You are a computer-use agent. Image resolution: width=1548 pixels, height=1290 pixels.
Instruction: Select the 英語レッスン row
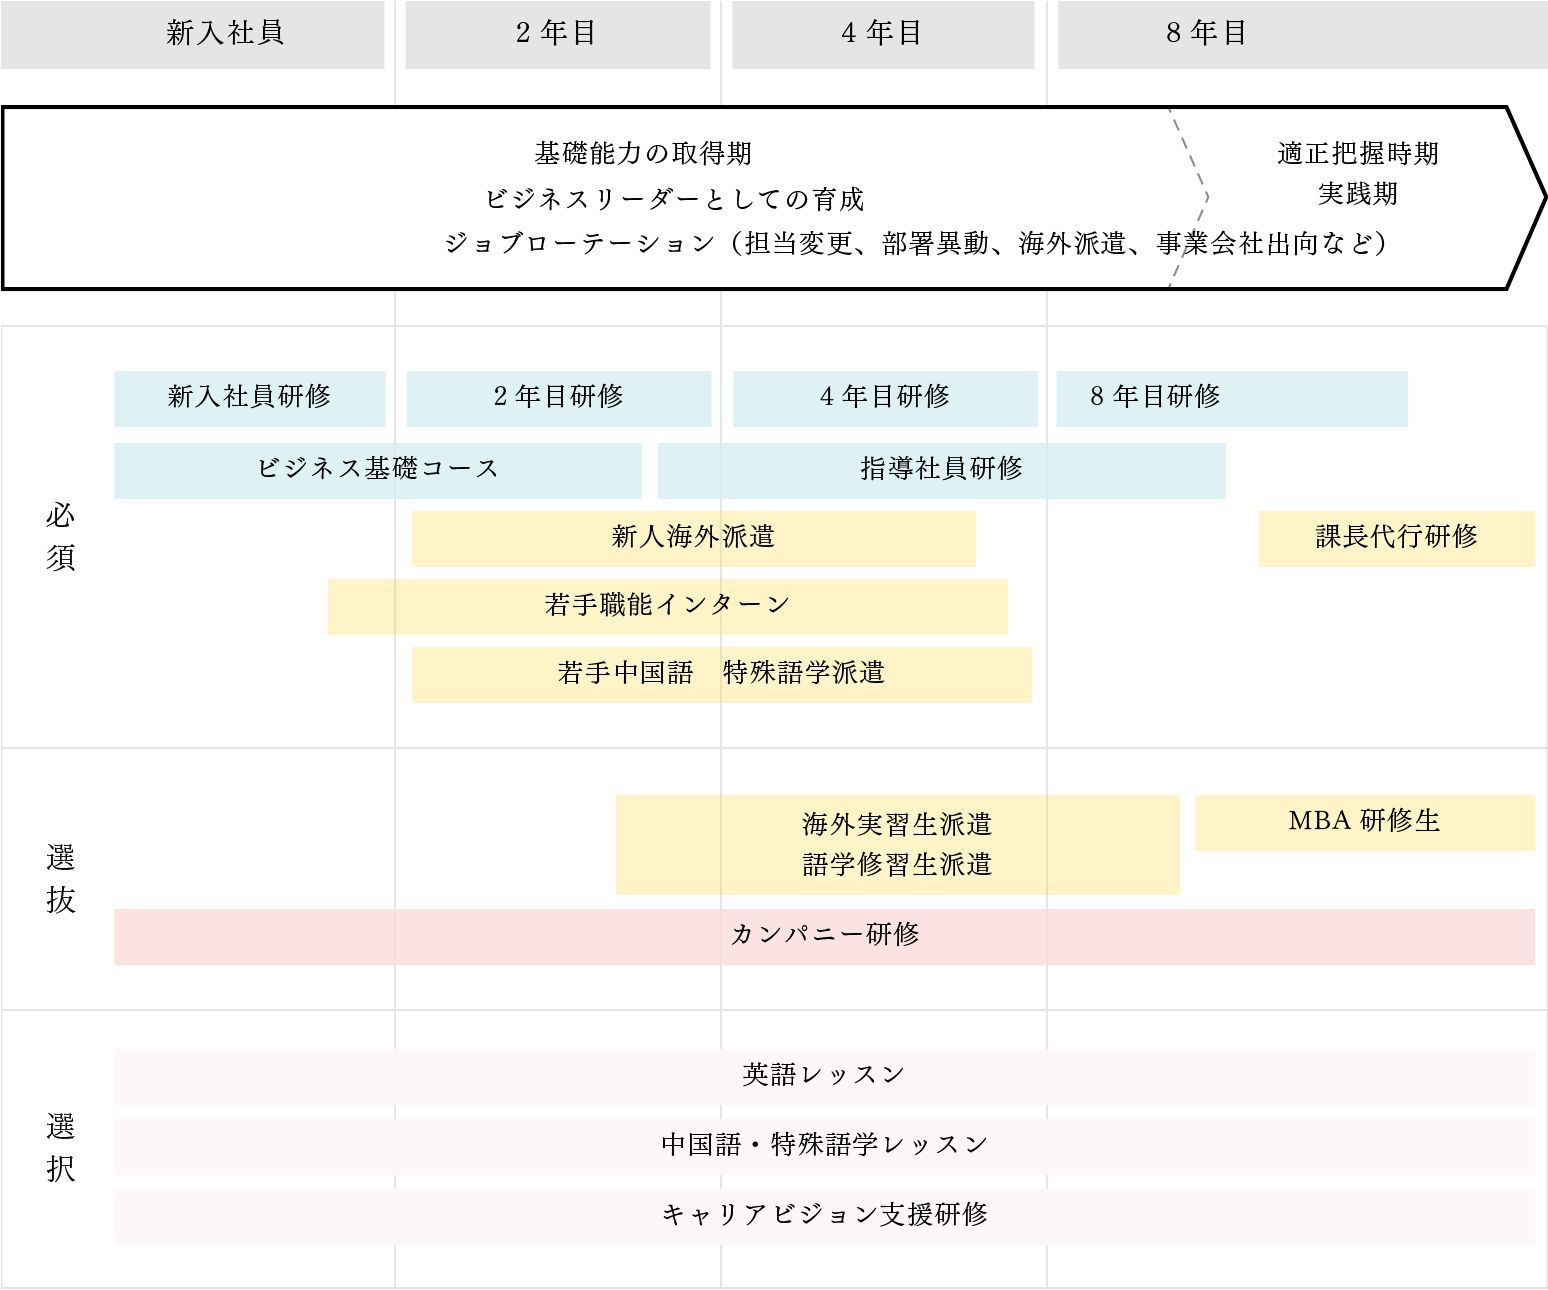[825, 1074]
